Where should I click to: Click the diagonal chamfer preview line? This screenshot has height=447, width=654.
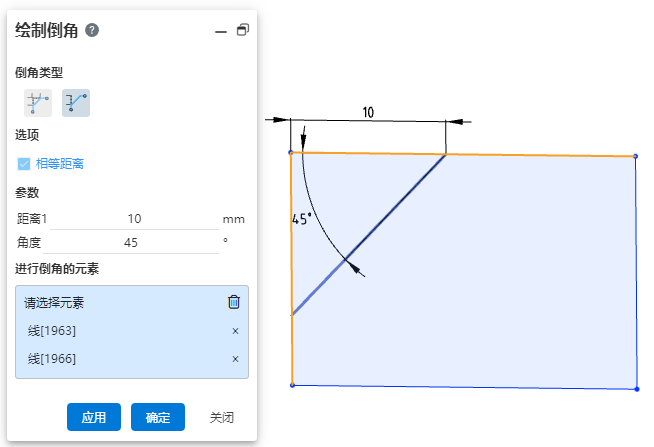[x=369, y=234]
